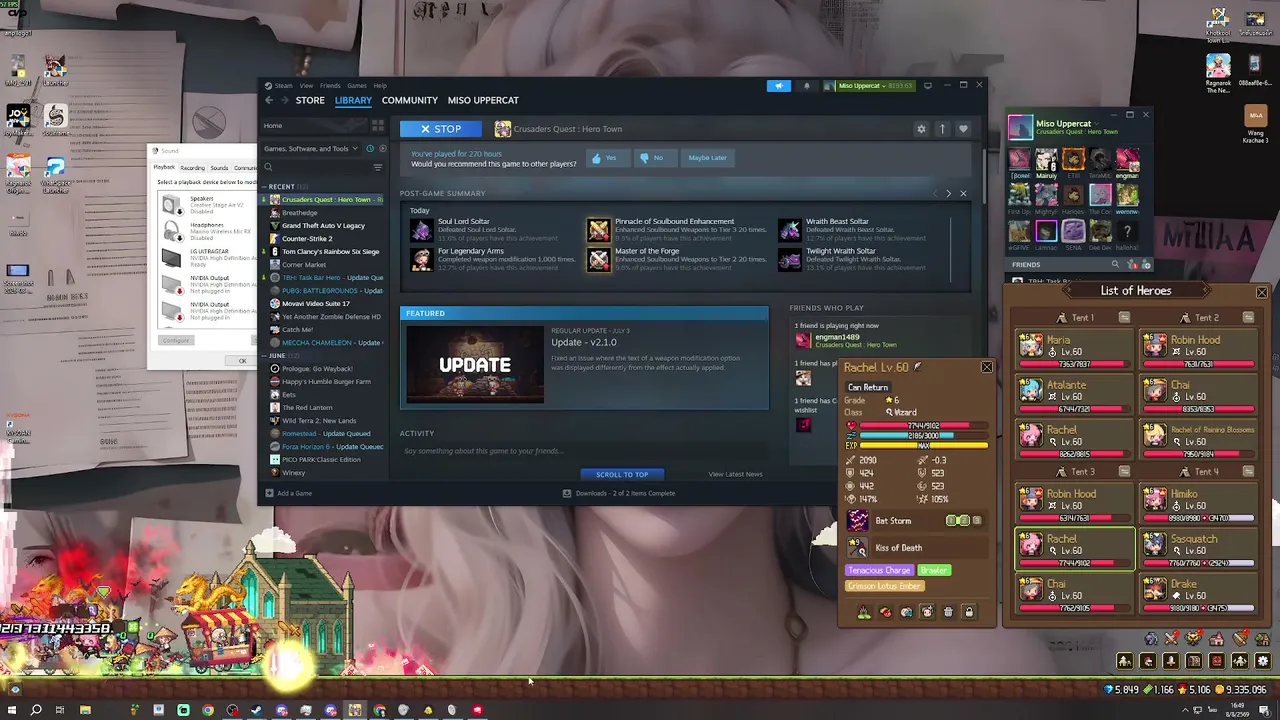1280x720 pixels.
Task: Click the Crimson Lotus Ember trait tag
Action: 884,586
